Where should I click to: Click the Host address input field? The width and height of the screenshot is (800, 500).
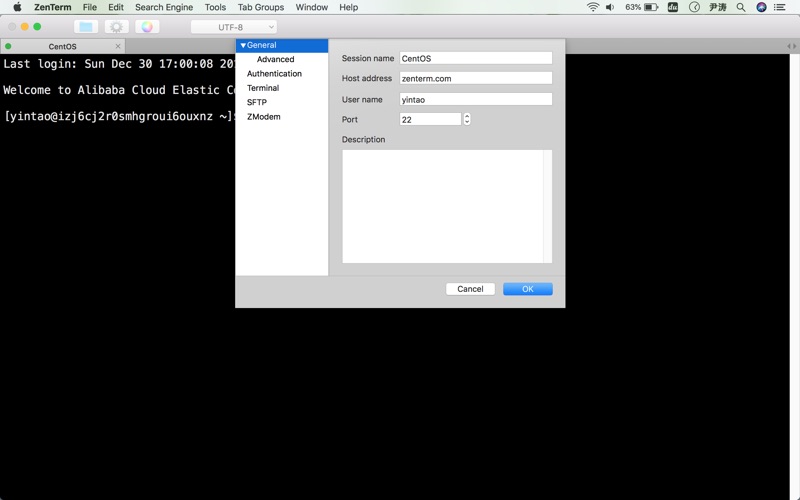[x=476, y=78]
